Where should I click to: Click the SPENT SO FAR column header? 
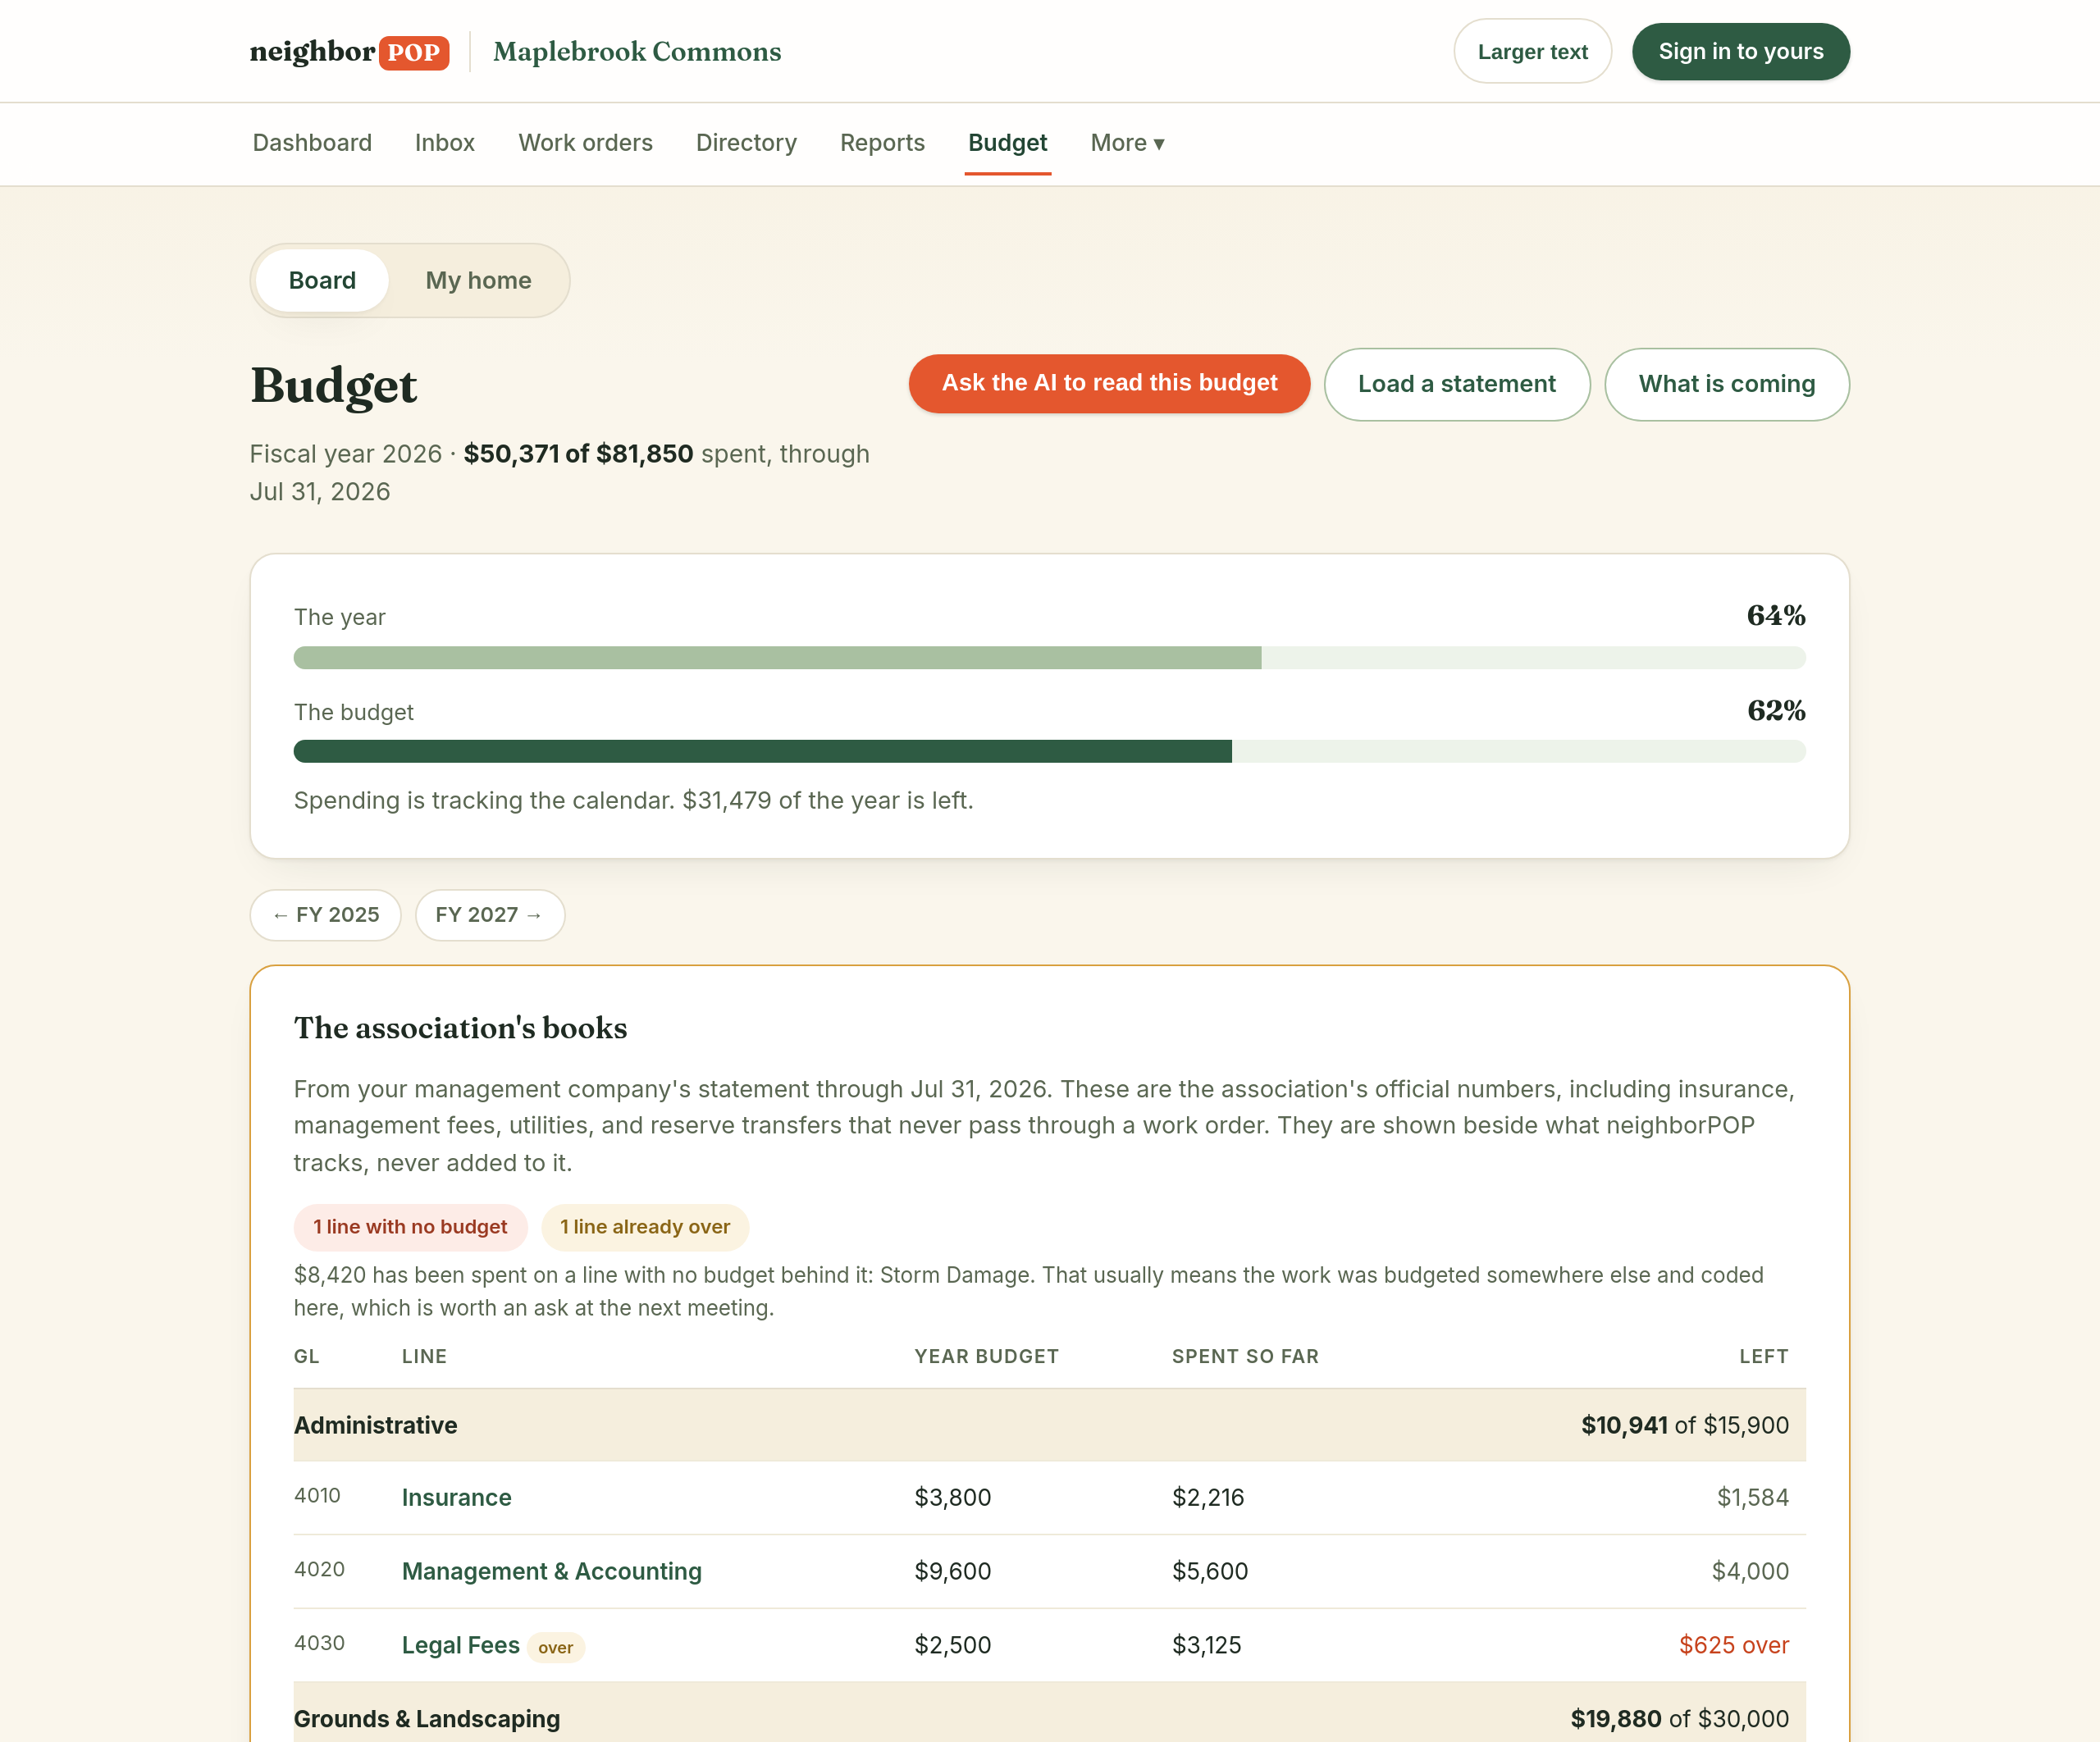(x=1245, y=1356)
